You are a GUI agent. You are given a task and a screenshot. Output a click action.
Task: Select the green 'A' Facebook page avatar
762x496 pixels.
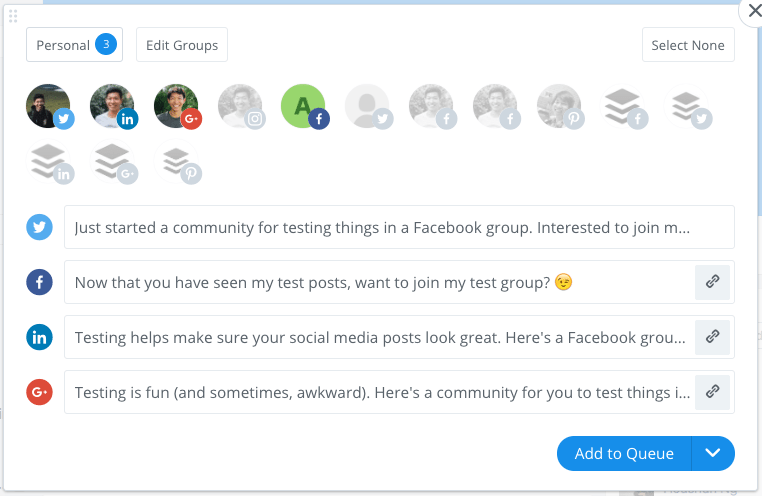[304, 106]
